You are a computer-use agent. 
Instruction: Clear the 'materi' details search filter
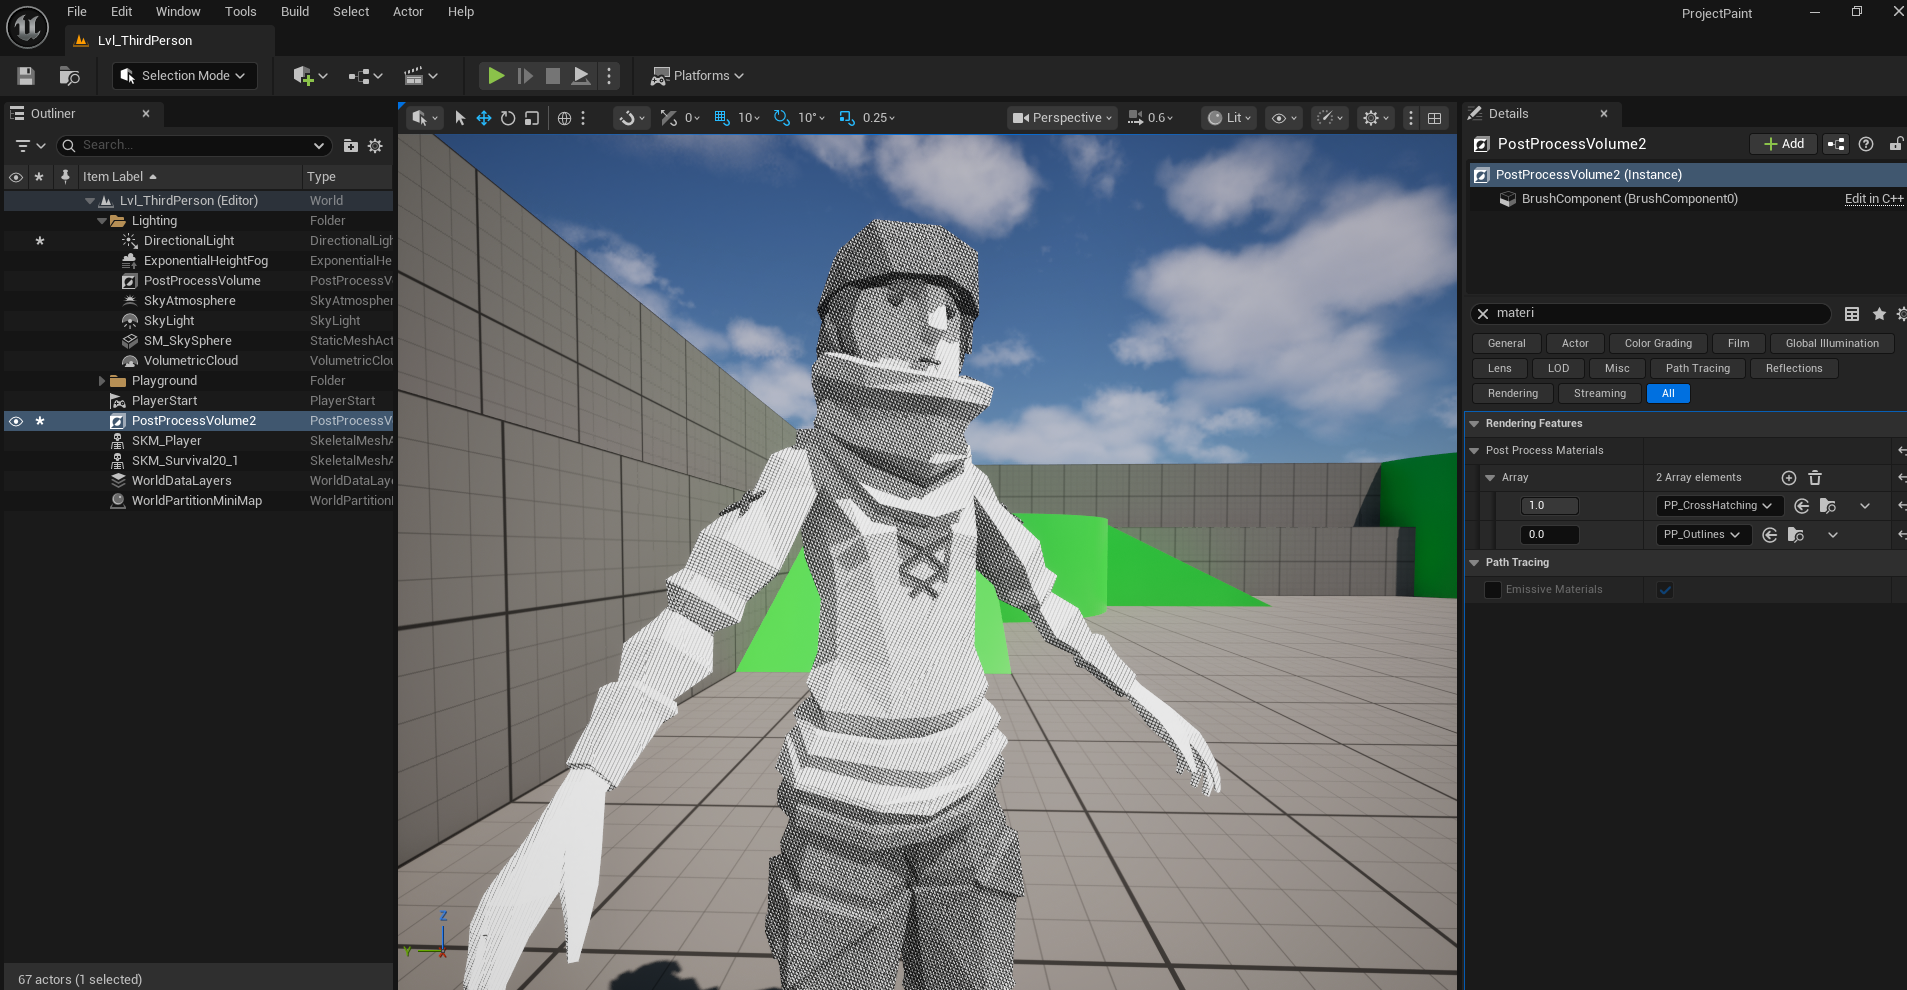click(x=1483, y=314)
